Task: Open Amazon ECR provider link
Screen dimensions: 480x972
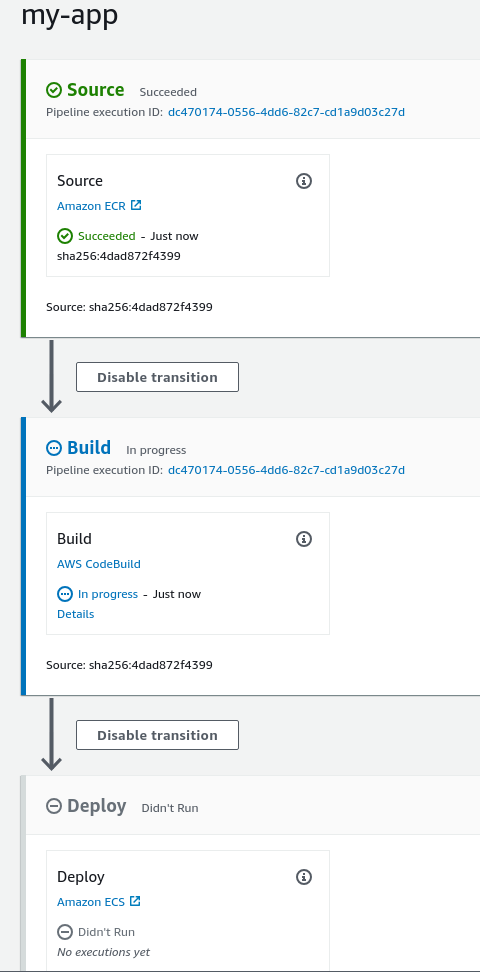Action: [91, 206]
